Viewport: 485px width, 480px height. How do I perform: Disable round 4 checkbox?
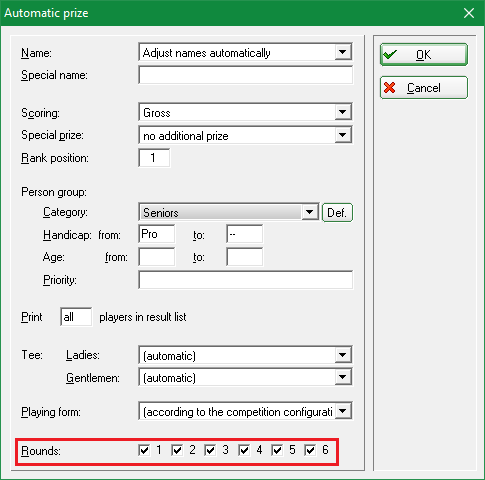coord(244,450)
